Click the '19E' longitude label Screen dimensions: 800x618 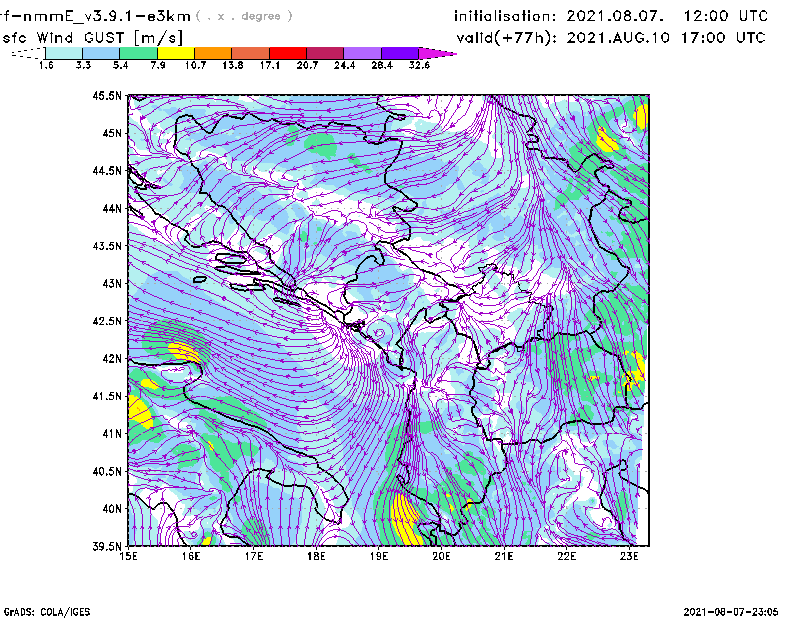[x=379, y=556]
